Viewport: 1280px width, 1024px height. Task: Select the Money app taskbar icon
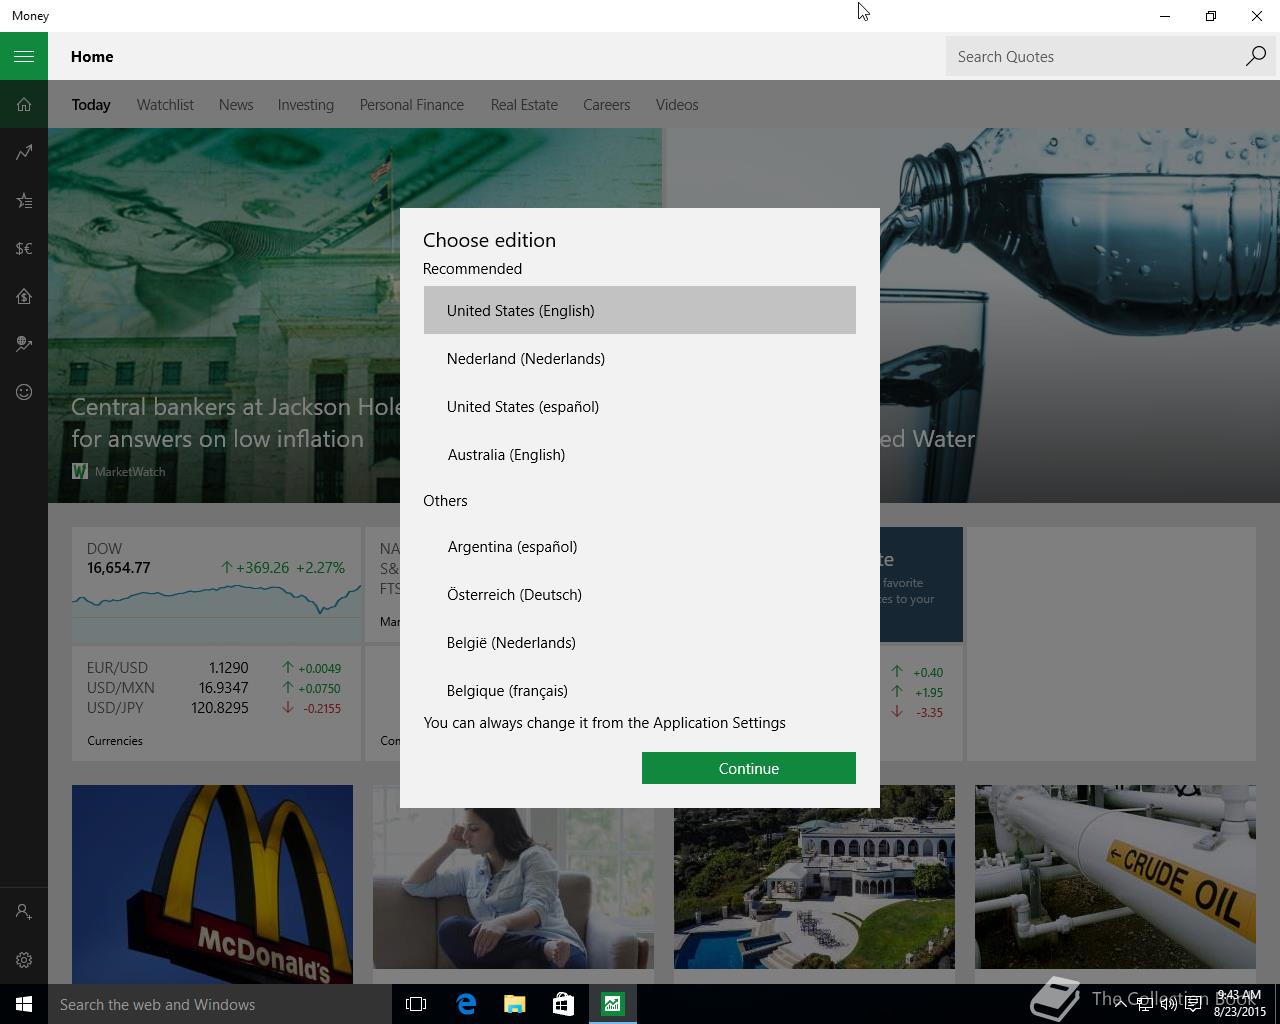click(x=612, y=1004)
